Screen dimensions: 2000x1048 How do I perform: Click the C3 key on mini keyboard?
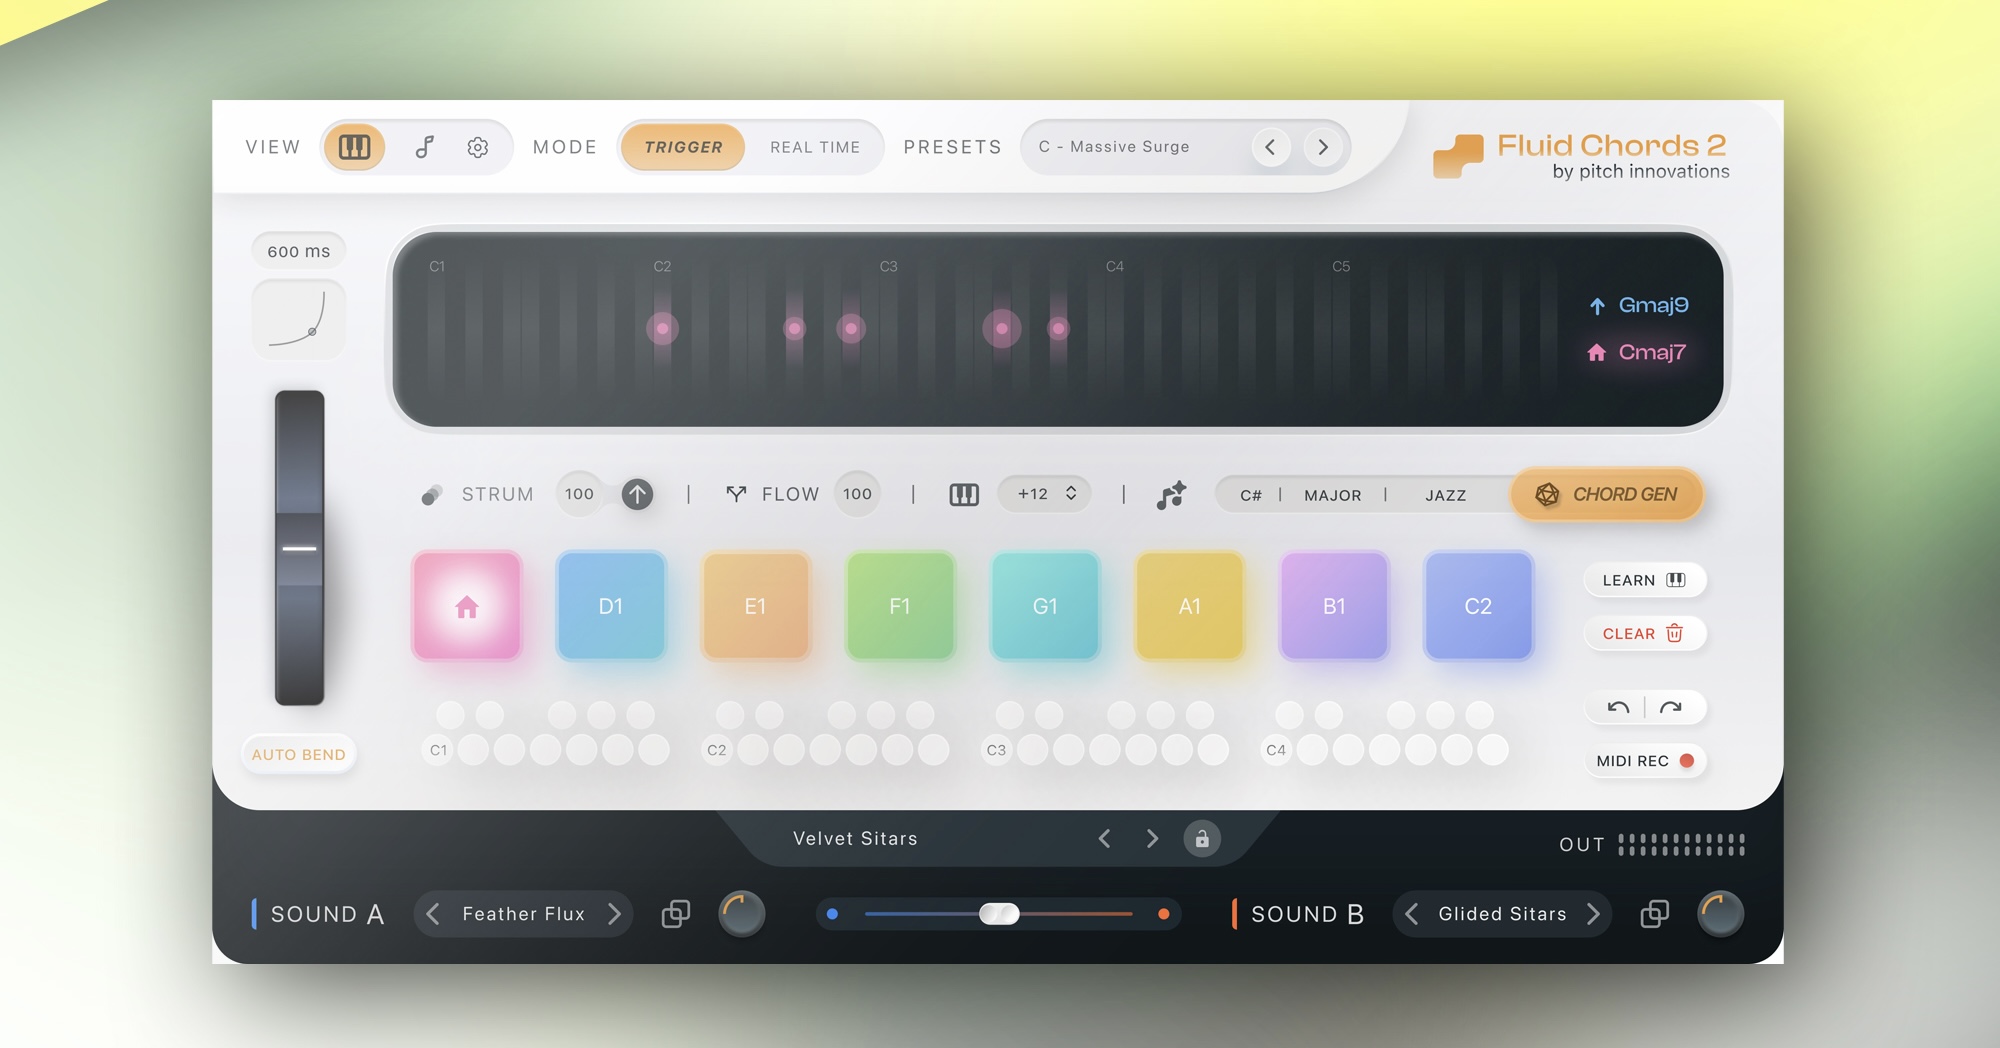tap(996, 750)
